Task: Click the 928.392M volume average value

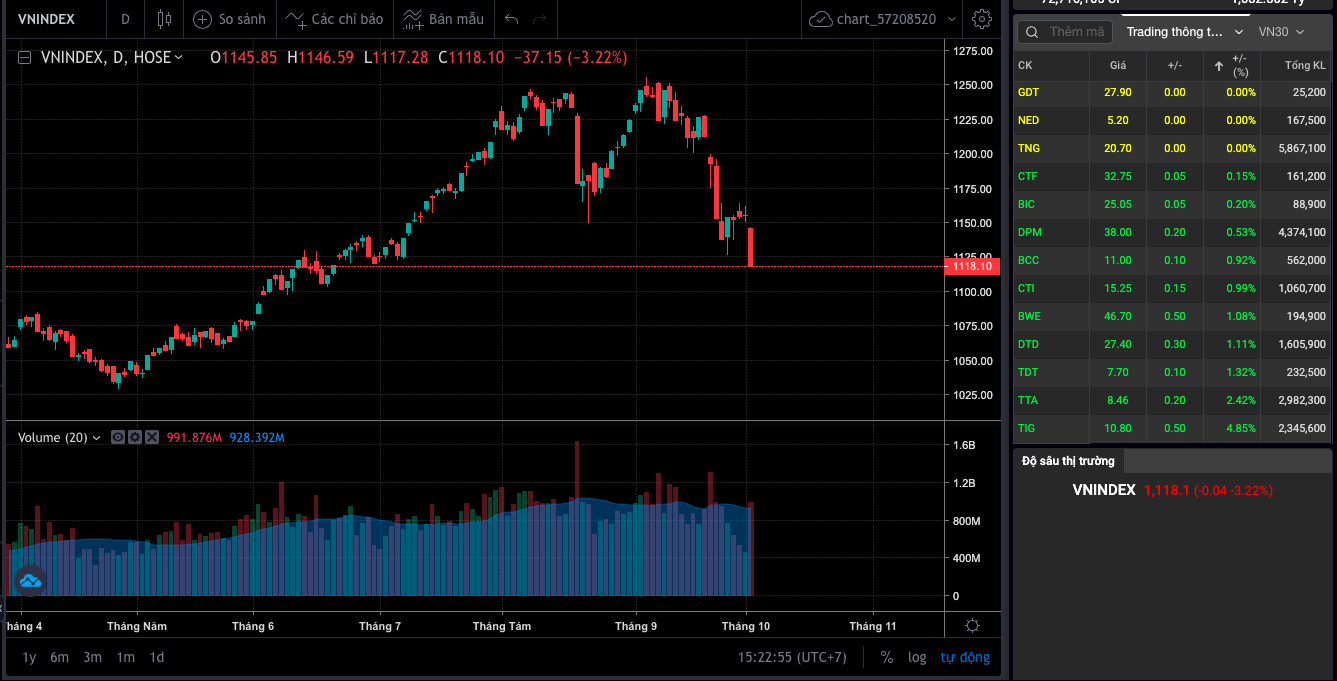Action: 257,438
